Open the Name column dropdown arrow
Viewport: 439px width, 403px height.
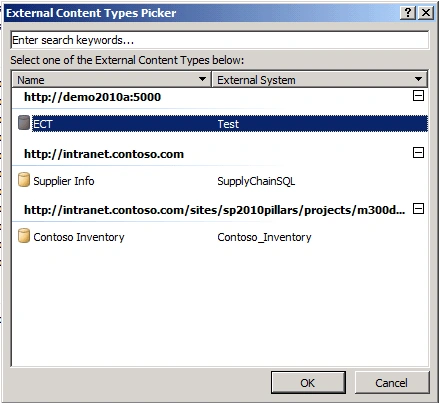click(202, 79)
